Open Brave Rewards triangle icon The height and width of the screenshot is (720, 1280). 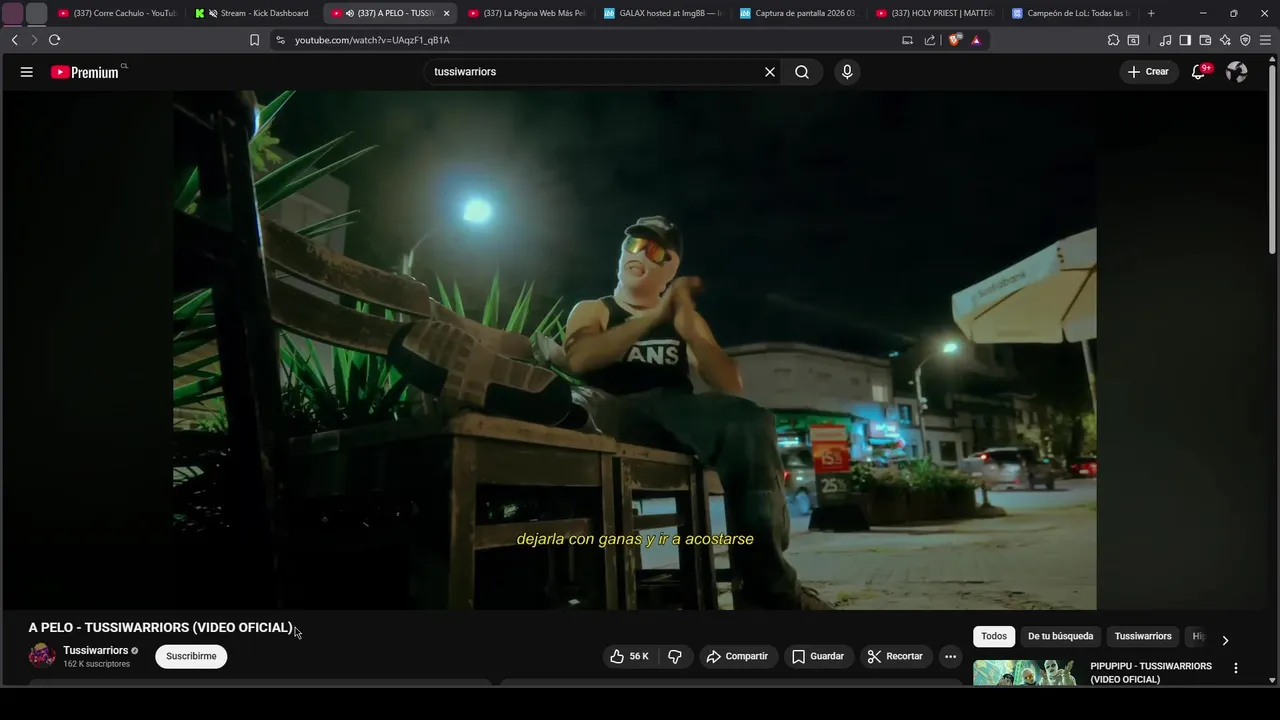976,40
